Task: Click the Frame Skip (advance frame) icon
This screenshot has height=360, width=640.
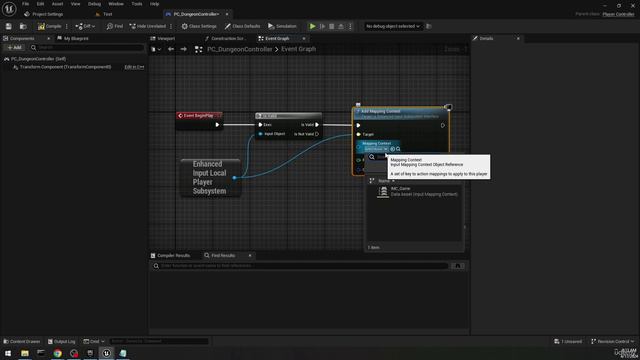Action: [322, 26]
